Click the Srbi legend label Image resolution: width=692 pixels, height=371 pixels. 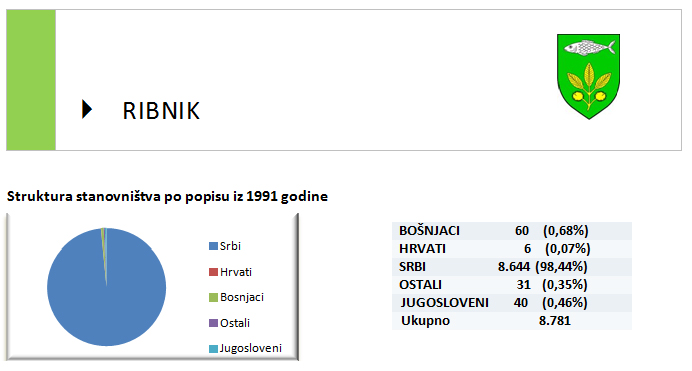(x=230, y=246)
